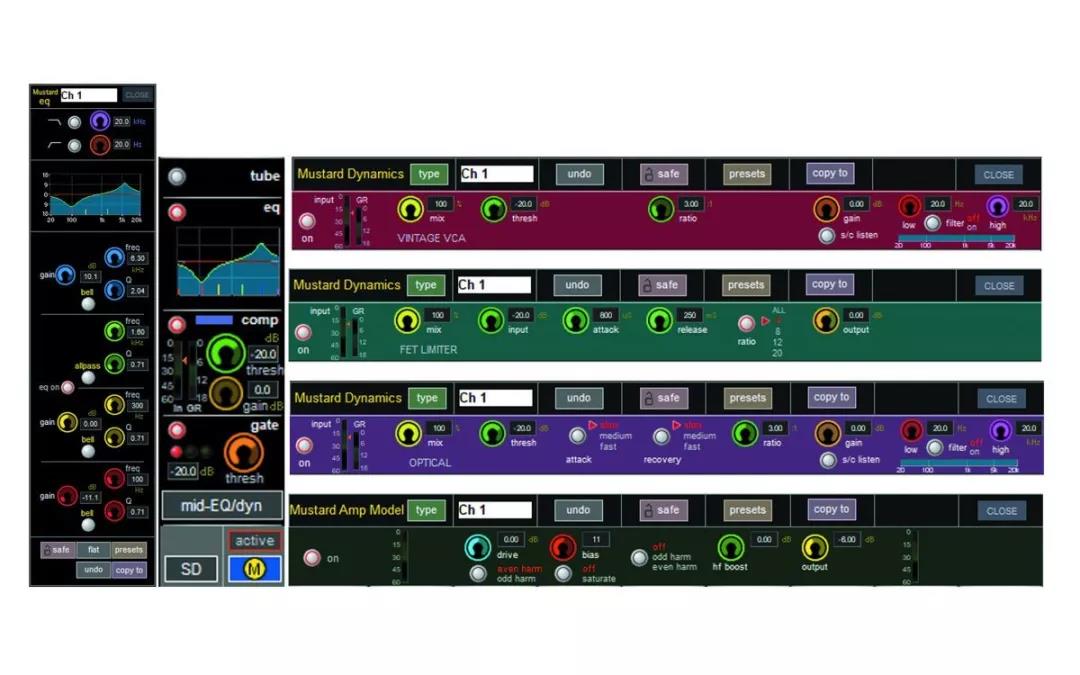Screen dimensions: 1080x675
Task: Click the Vintage VCA high filter knob
Action: pos(997,206)
